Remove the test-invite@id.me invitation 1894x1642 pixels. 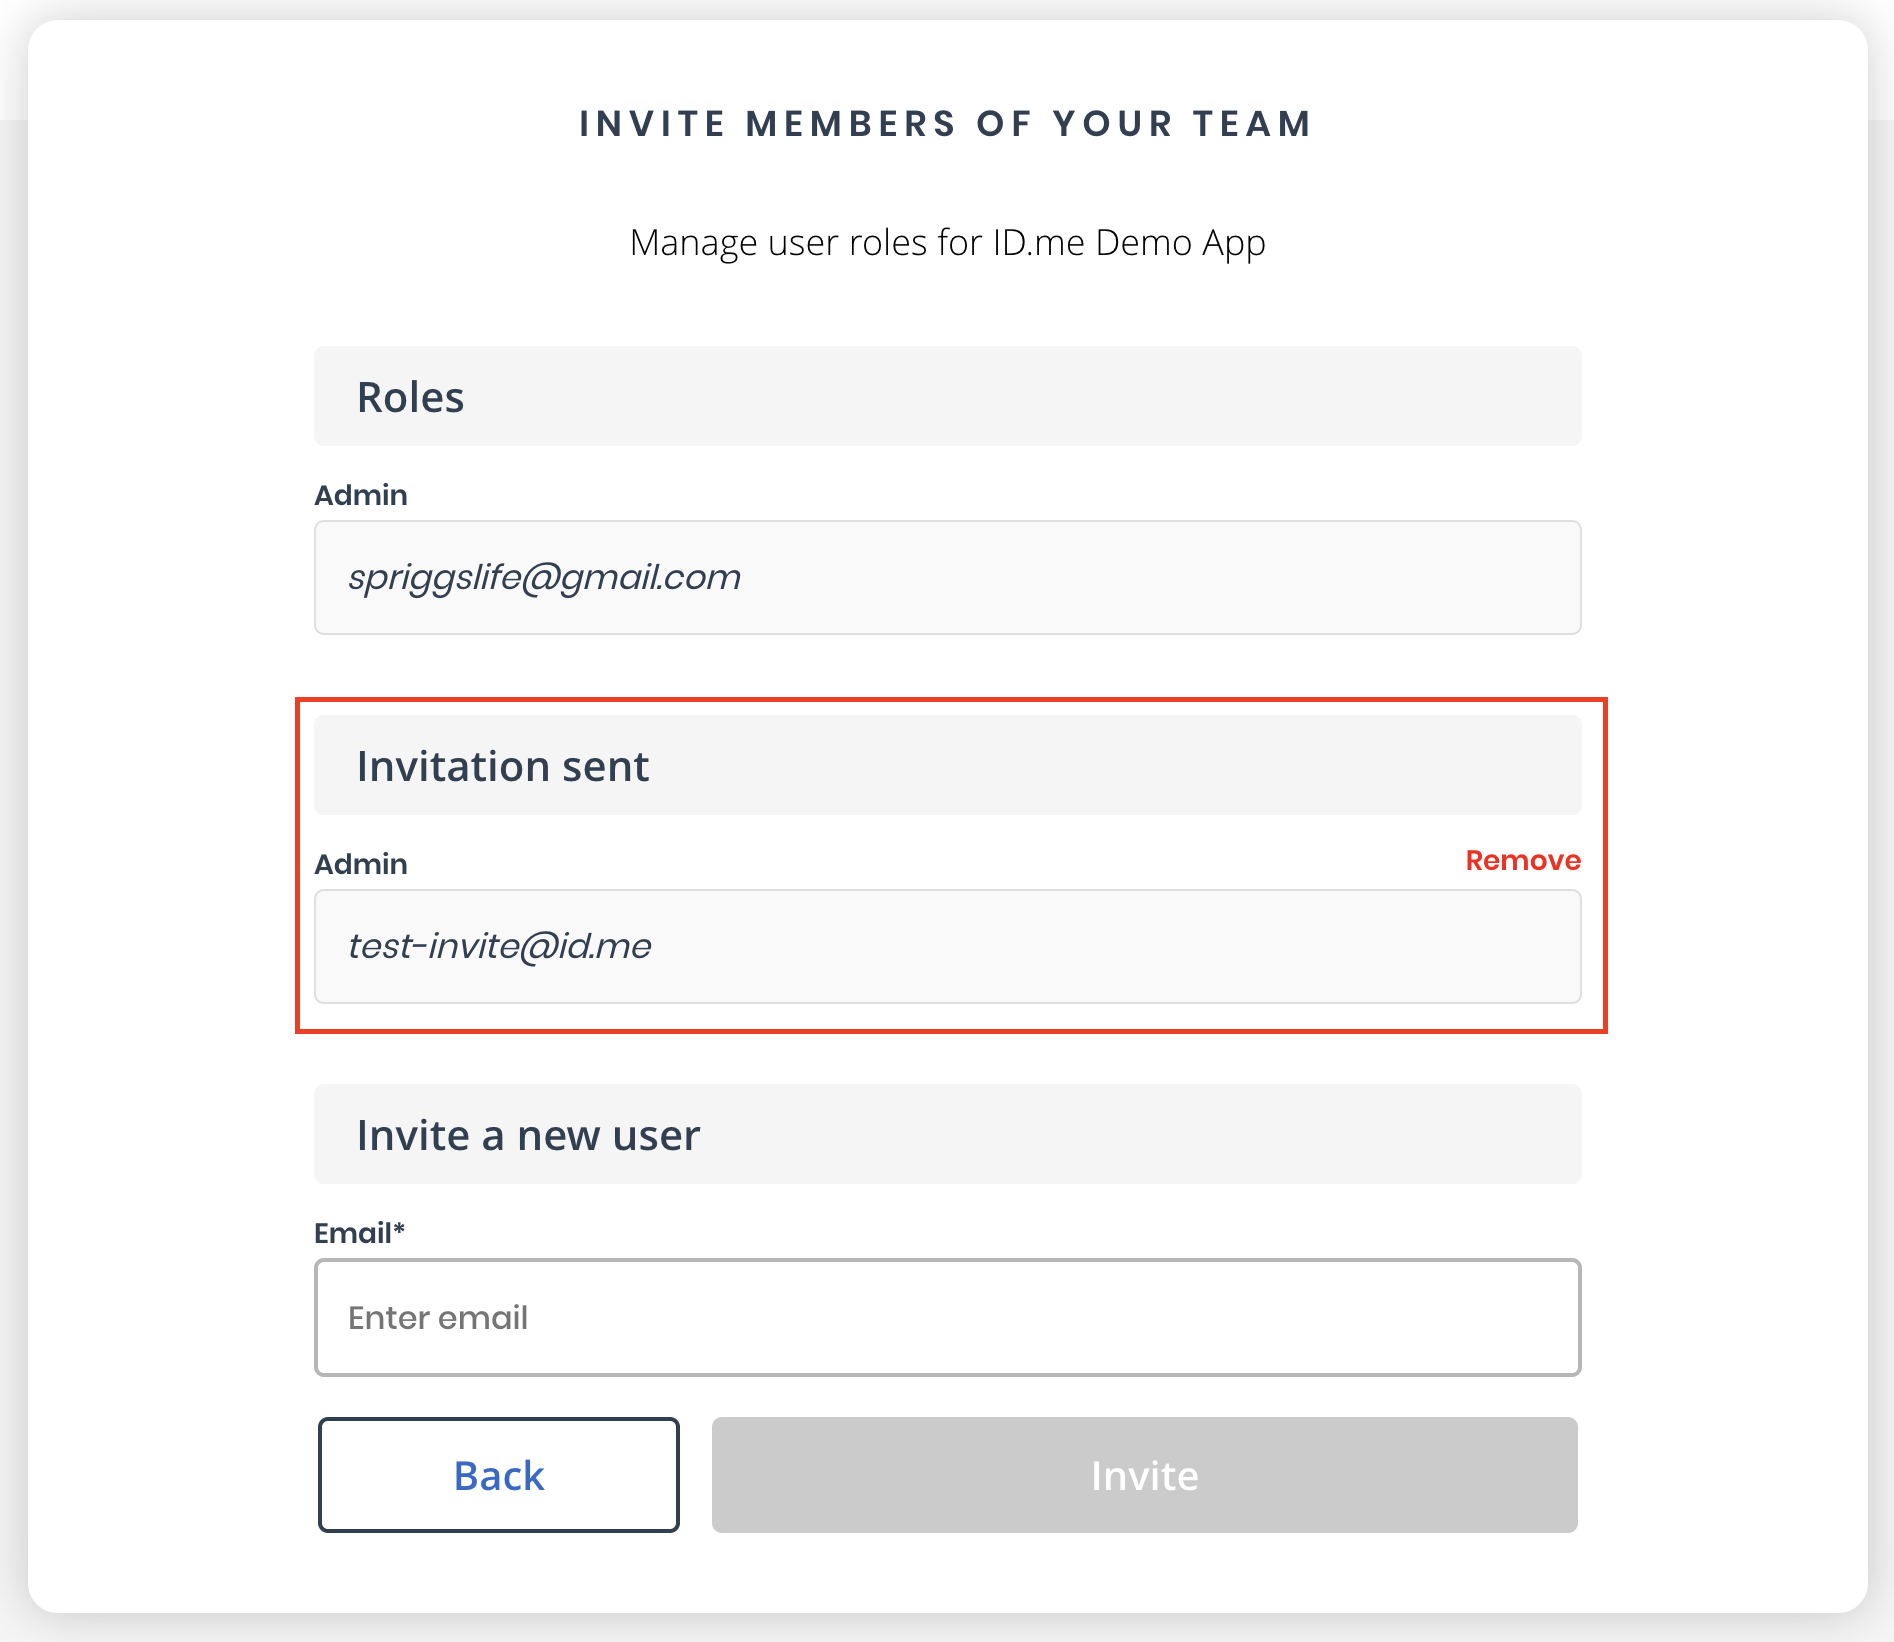coord(1522,860)
